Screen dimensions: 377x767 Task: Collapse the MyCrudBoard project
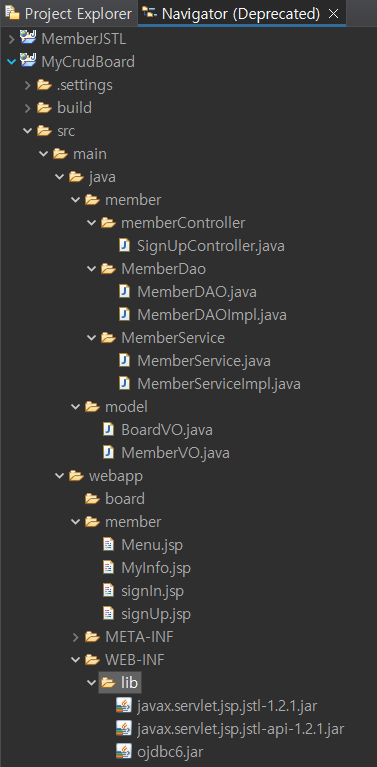tap(12, 62)
